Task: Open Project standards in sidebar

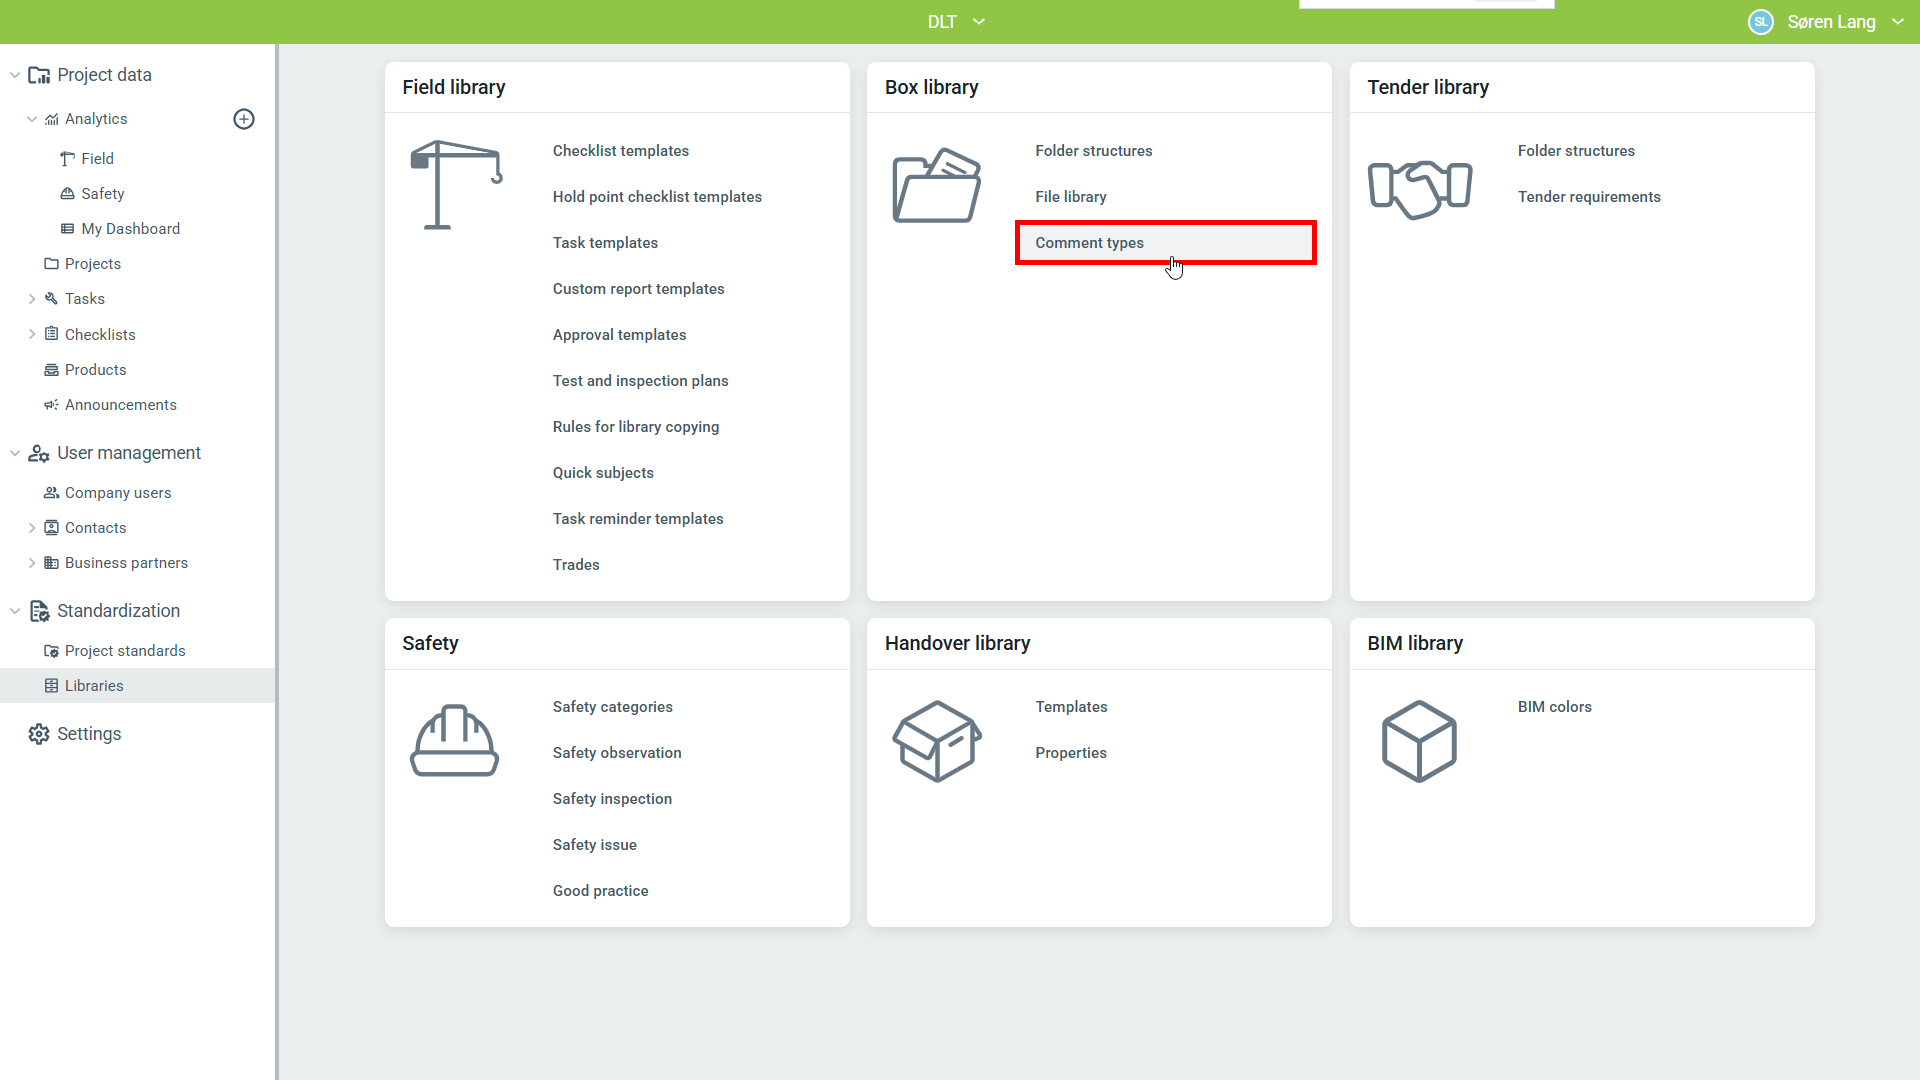Action: (125, 651)
